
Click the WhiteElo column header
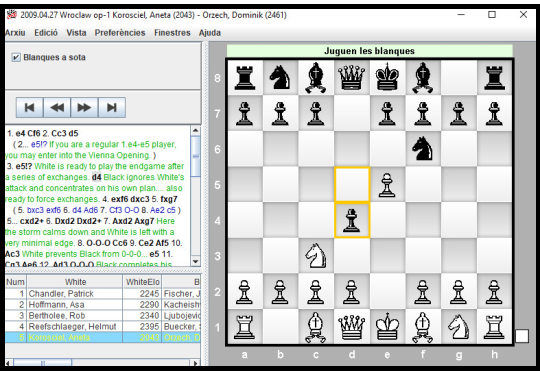pos(142,282)
